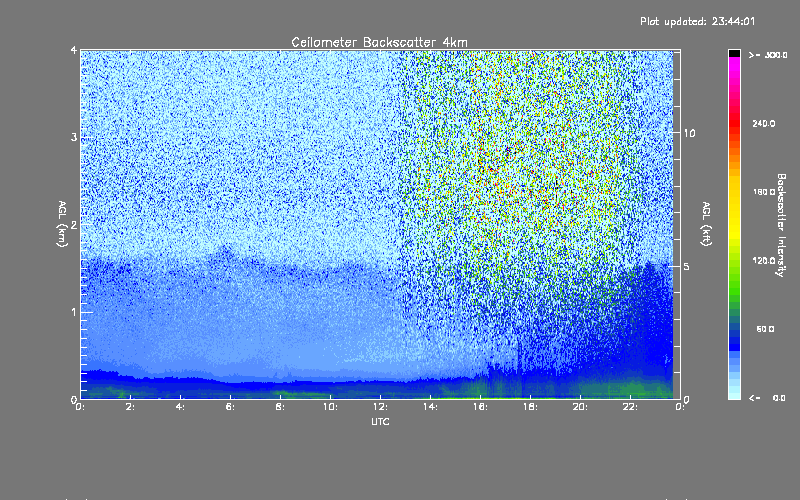Click the '8:' UTC hour tick label
This screenshot has height=500, width=800.
(280, 407)
